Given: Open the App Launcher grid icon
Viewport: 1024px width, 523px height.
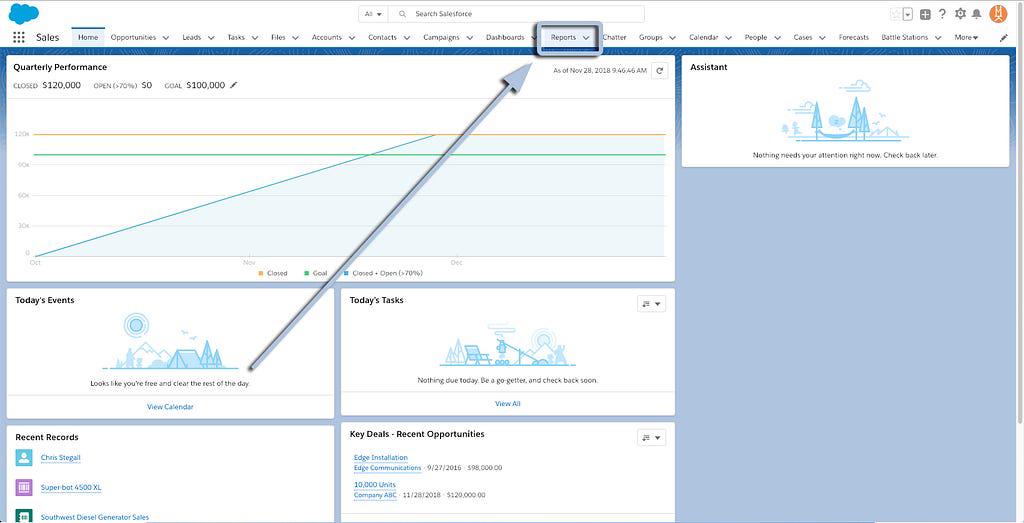Looking at the screenshot, I should tap(19, 37).
